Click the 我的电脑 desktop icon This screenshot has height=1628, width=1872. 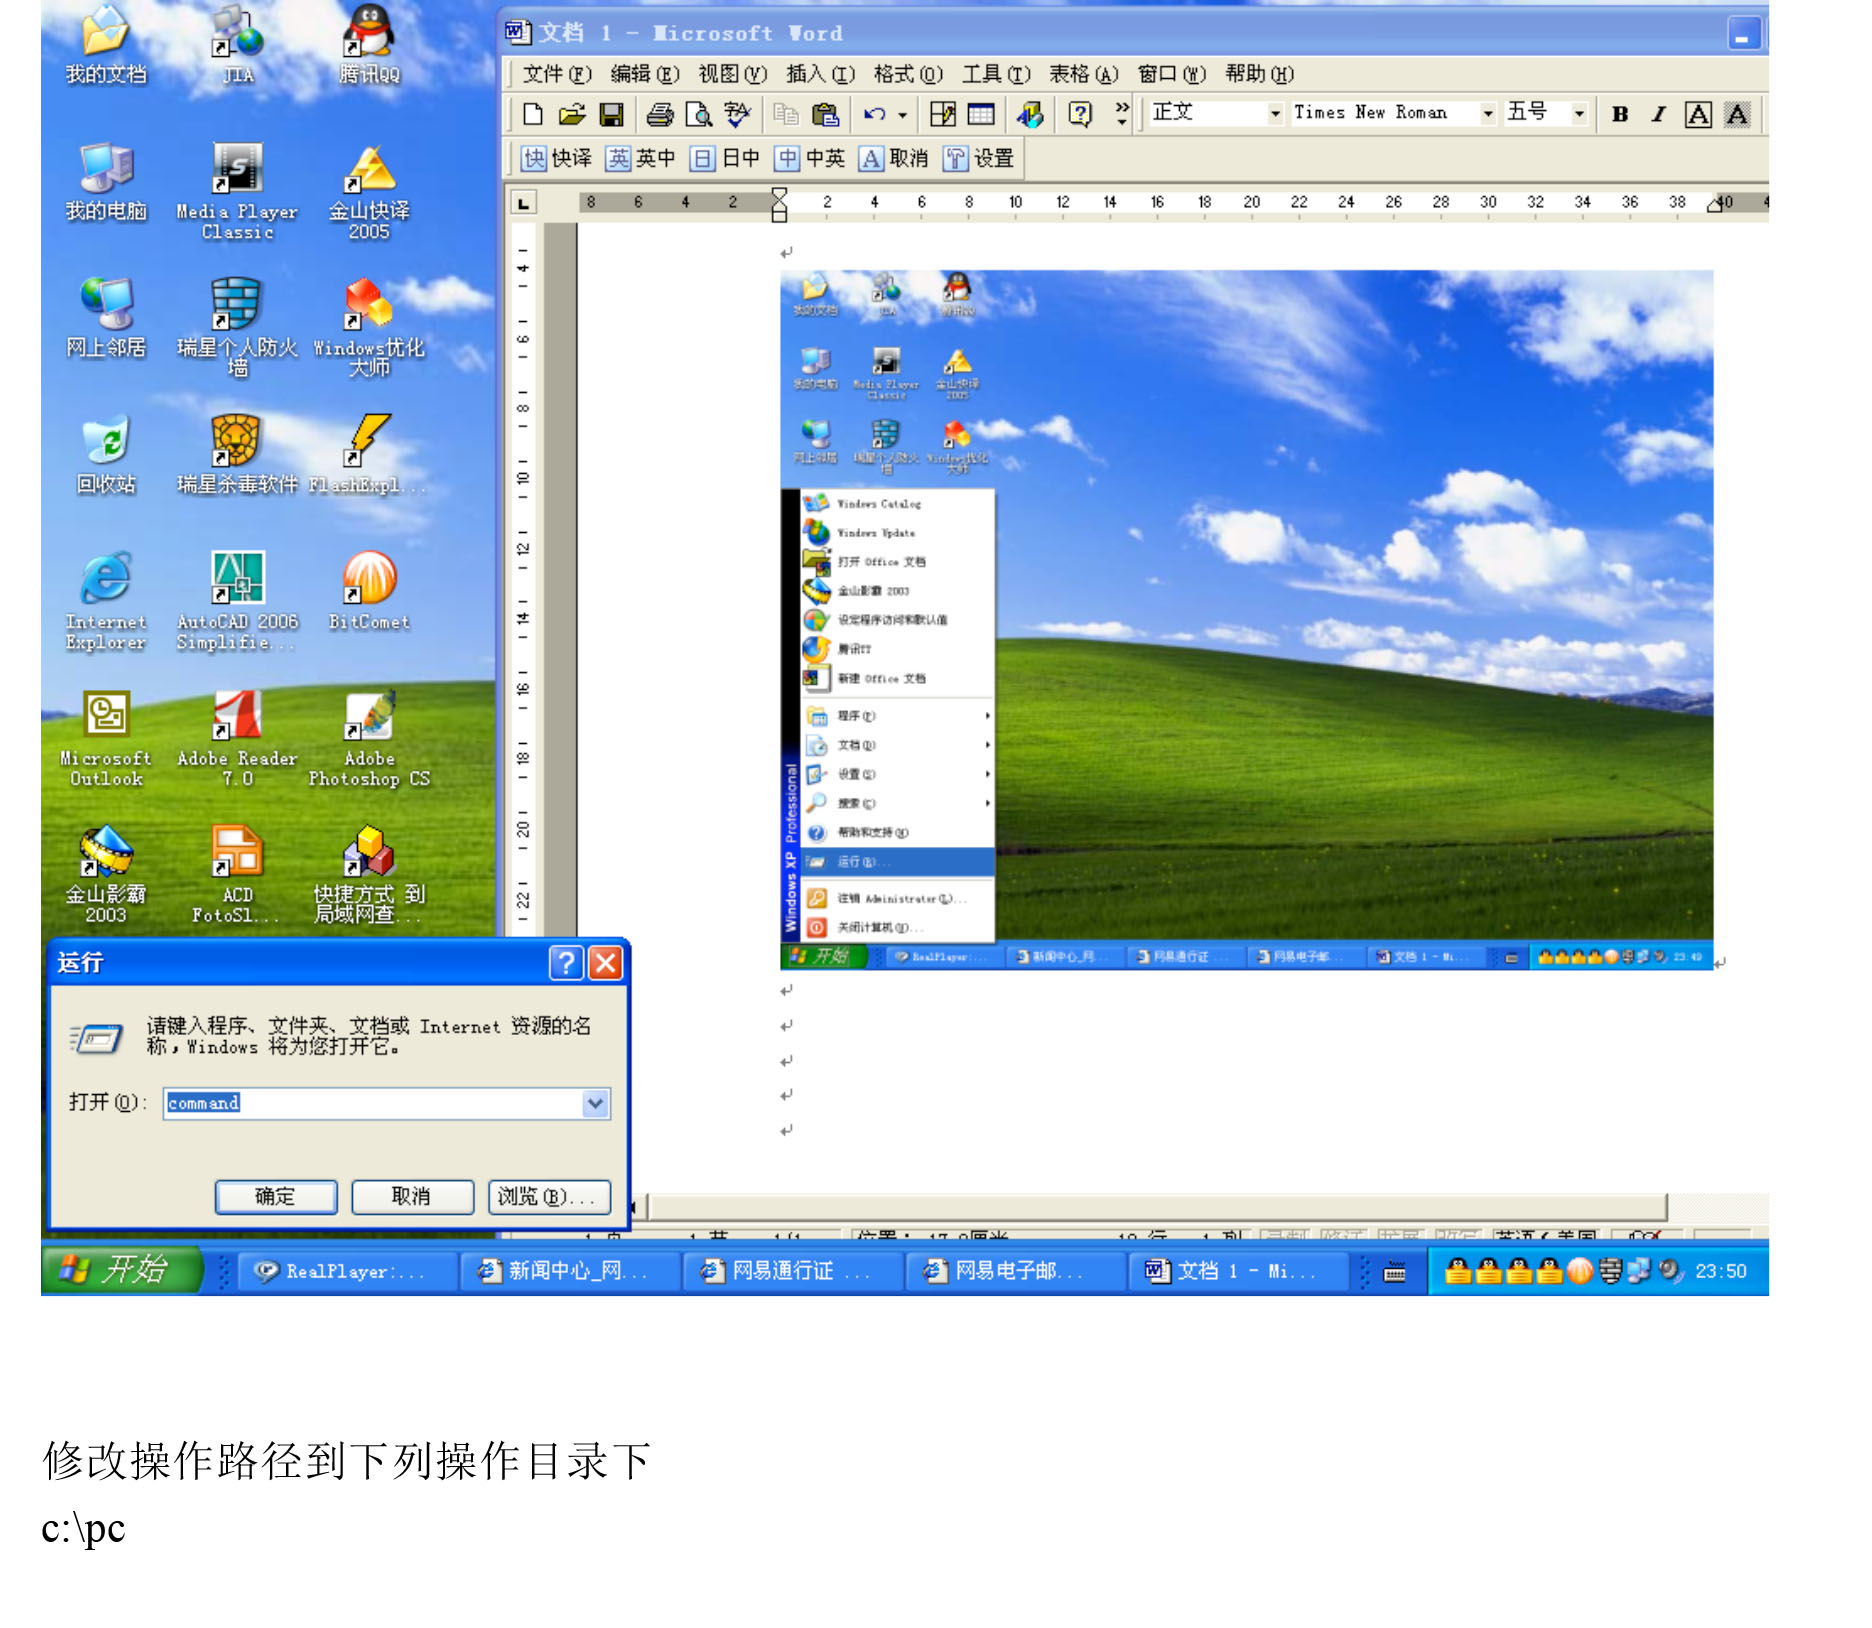pos(106,181)
